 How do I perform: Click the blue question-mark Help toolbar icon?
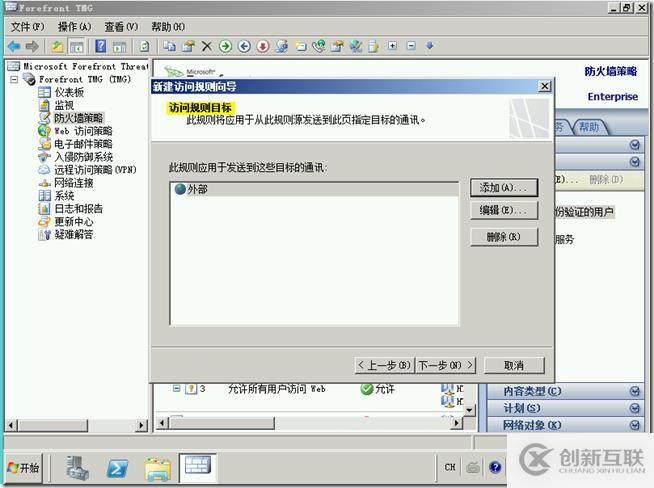click(101, 46)
